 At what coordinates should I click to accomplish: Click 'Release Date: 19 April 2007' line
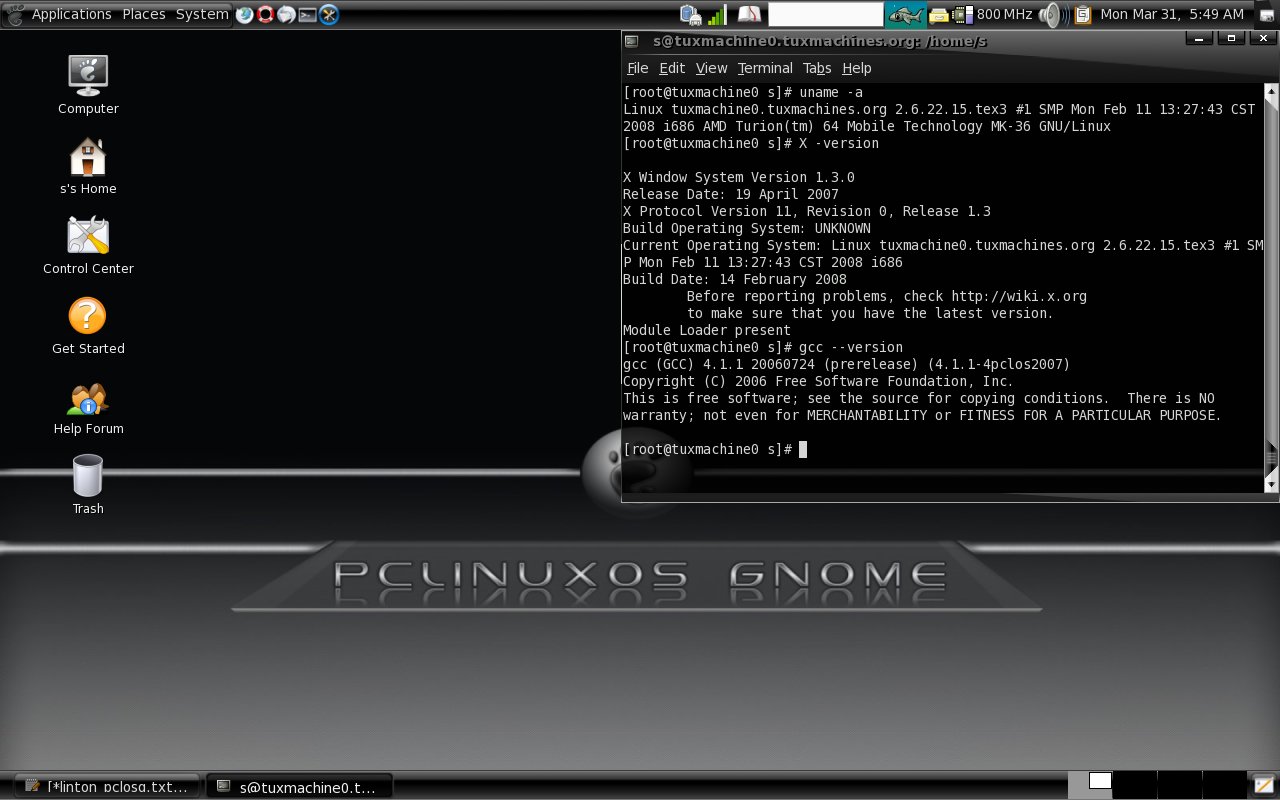[731, 194]
